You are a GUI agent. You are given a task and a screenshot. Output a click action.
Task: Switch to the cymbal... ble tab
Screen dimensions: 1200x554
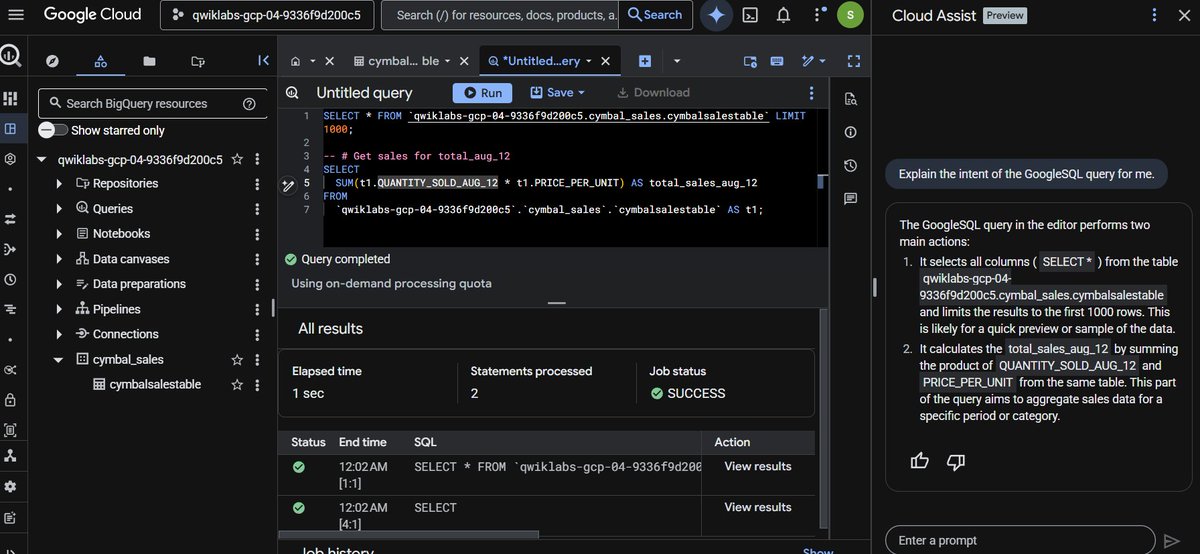404,61
